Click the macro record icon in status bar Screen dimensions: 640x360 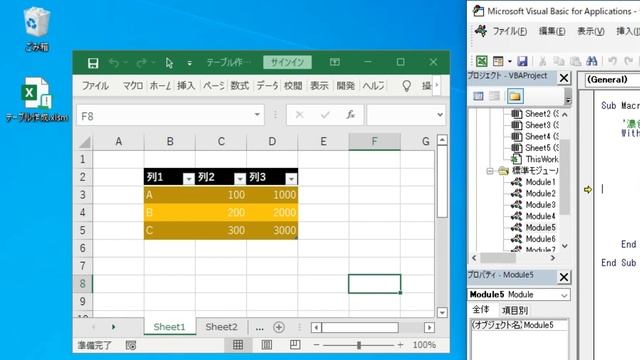click(x=131, y=345)
